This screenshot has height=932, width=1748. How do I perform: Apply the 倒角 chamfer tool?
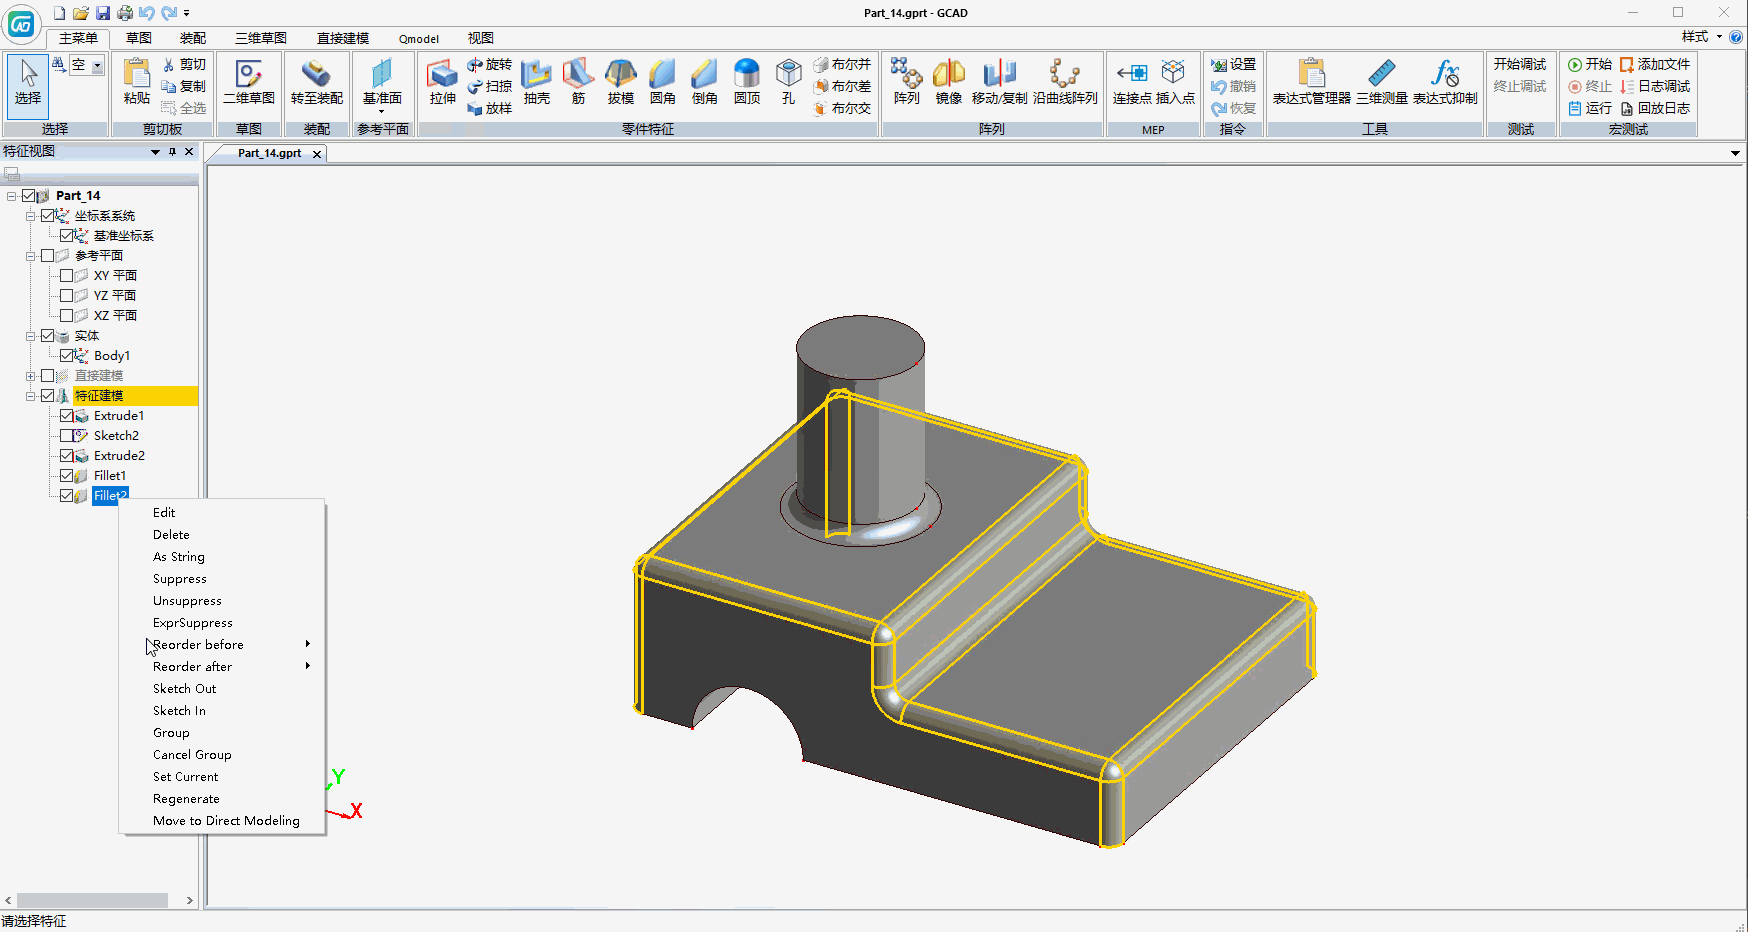pyautogui.click(x=704, y=82)
